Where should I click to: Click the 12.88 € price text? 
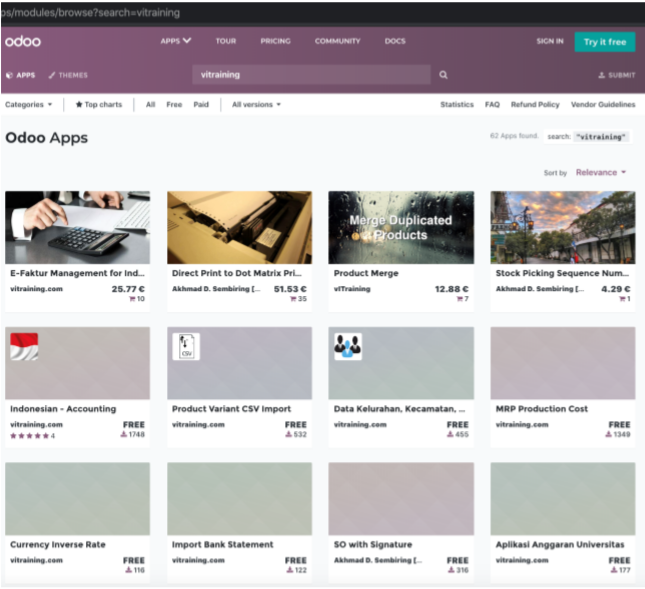pos(452,289)
